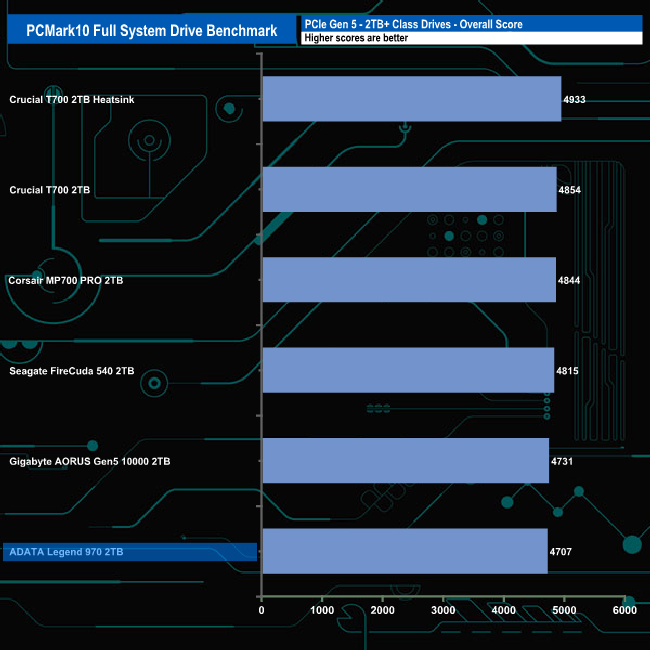
Task: Click the 6000 axis tick label
Action: 625,610
